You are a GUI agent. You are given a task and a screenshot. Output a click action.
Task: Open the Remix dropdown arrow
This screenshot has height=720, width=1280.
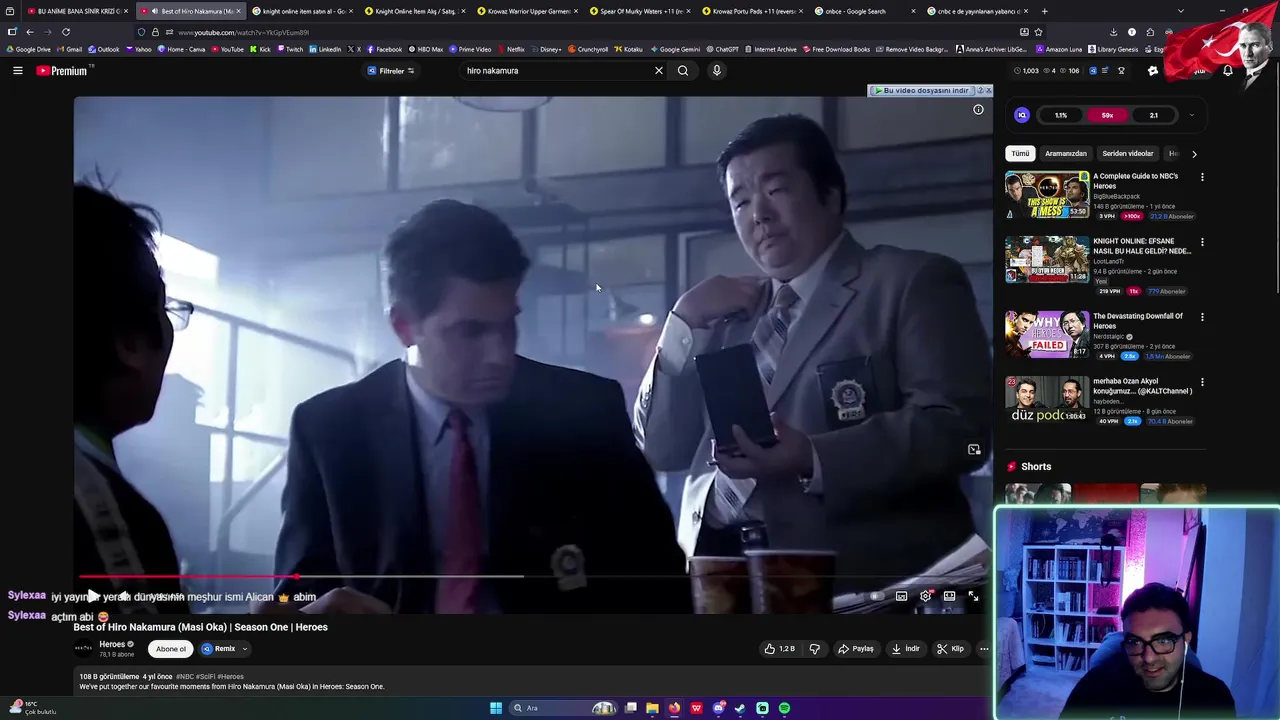click(244, 649)
